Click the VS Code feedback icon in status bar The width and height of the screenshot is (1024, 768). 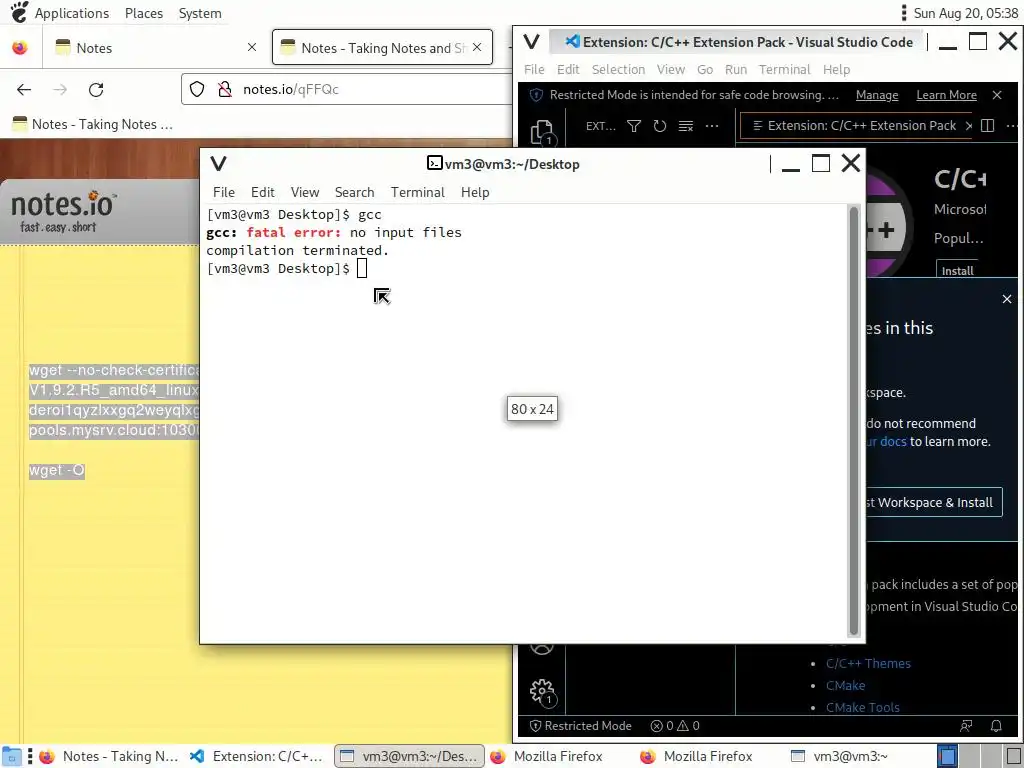tap(966, 726)
